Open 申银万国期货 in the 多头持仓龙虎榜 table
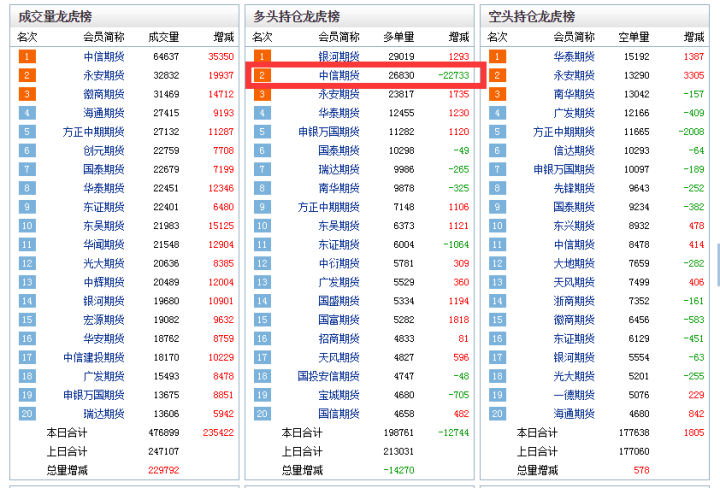 (329, 132)
